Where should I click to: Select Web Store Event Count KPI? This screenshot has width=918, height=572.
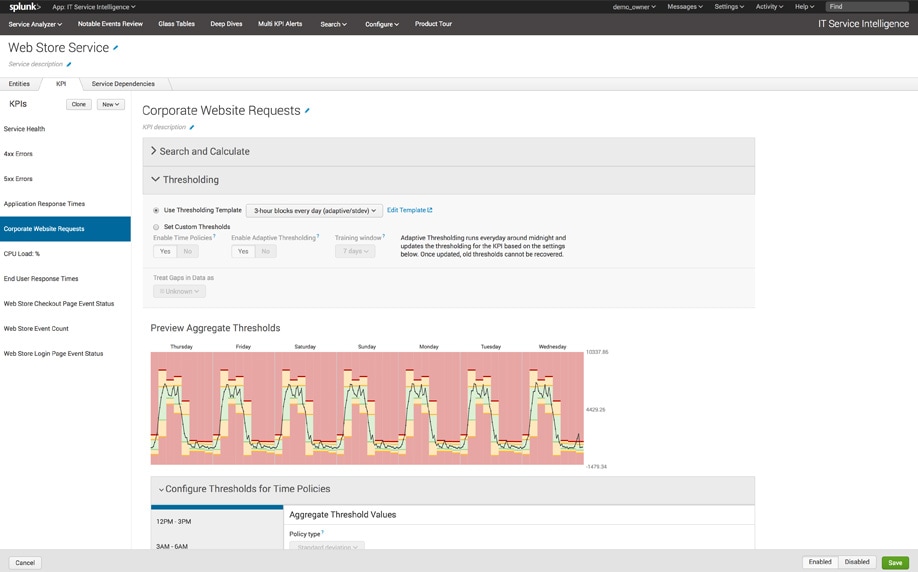(x=65, y=329)
